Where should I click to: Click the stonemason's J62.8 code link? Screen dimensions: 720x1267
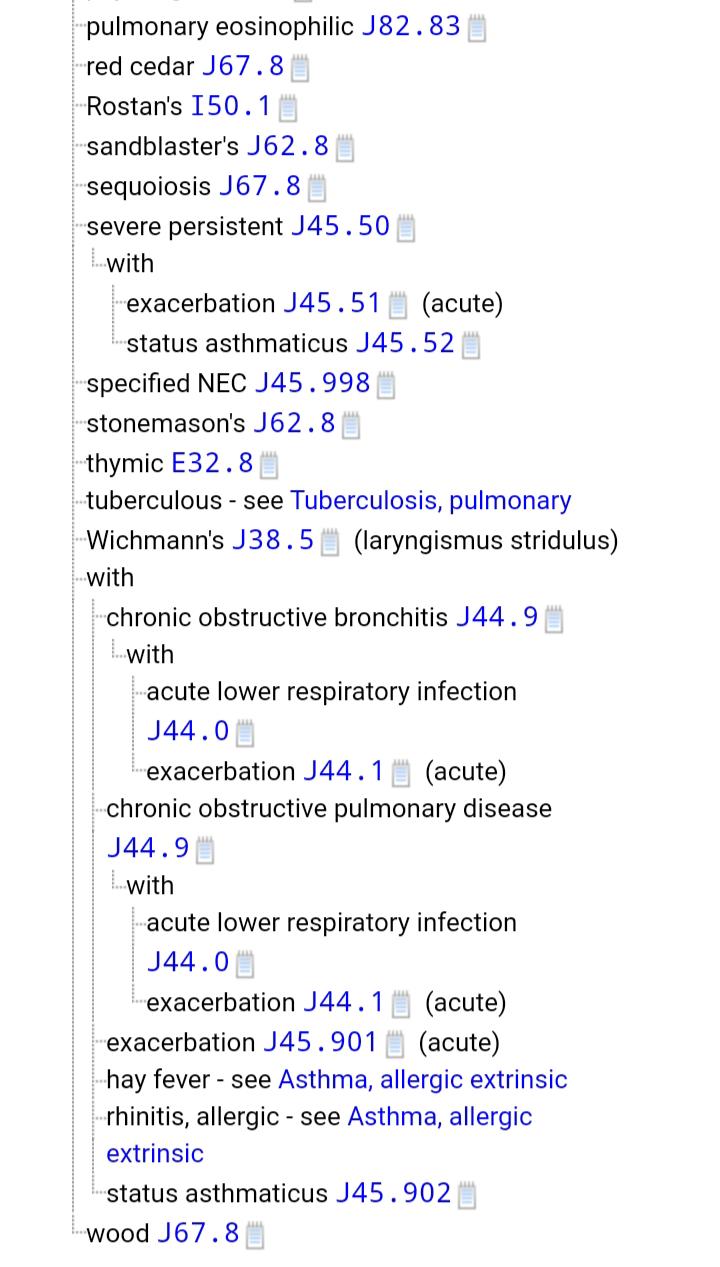294,423
